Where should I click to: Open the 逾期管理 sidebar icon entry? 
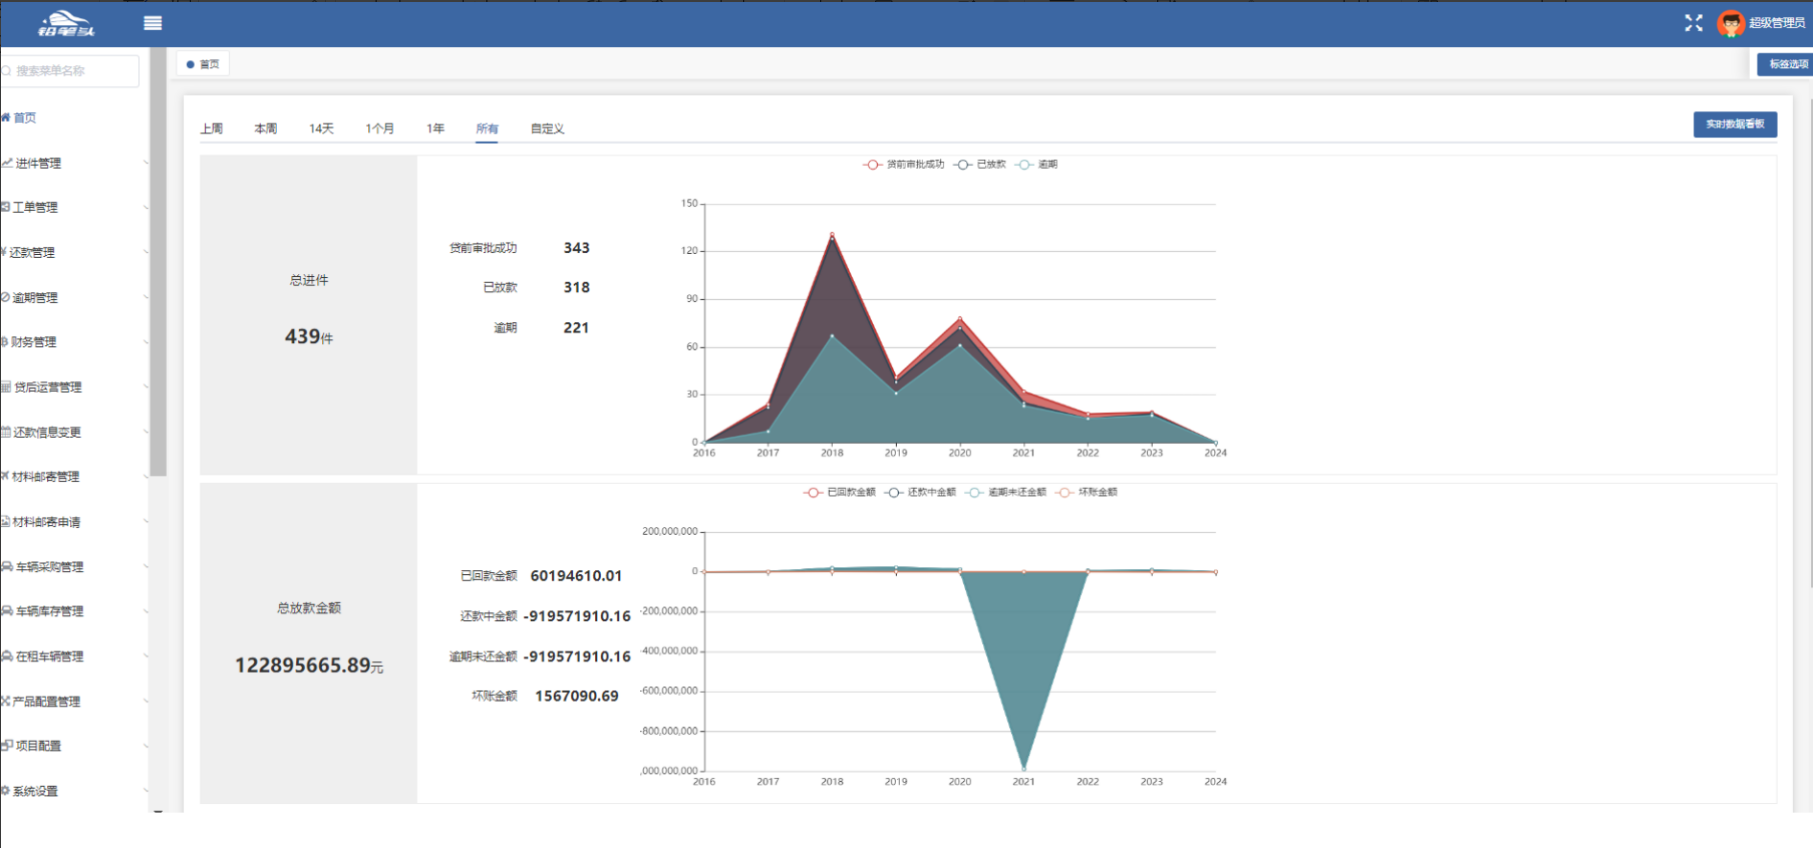pos(5,297)
